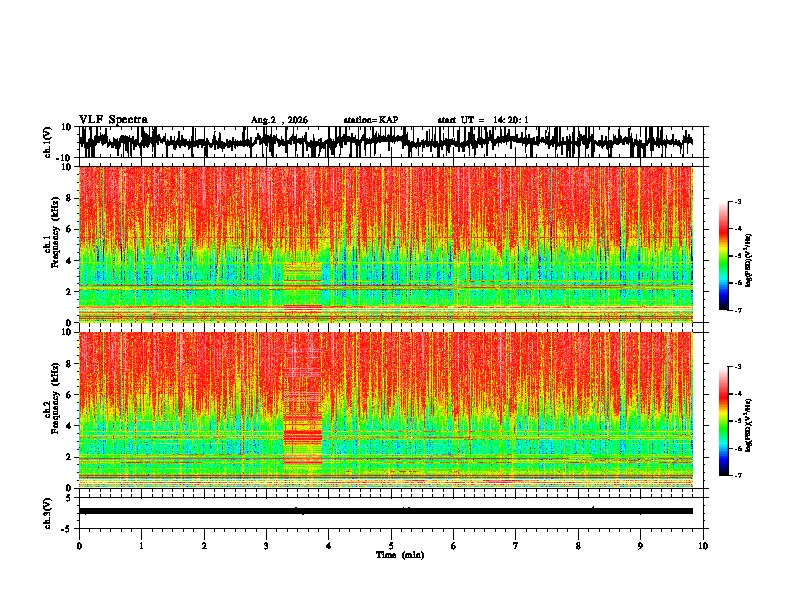This screenshot has width=792, height=612.
Task: Click the start UT 14:20:1 label
Action: pos(483,120)
